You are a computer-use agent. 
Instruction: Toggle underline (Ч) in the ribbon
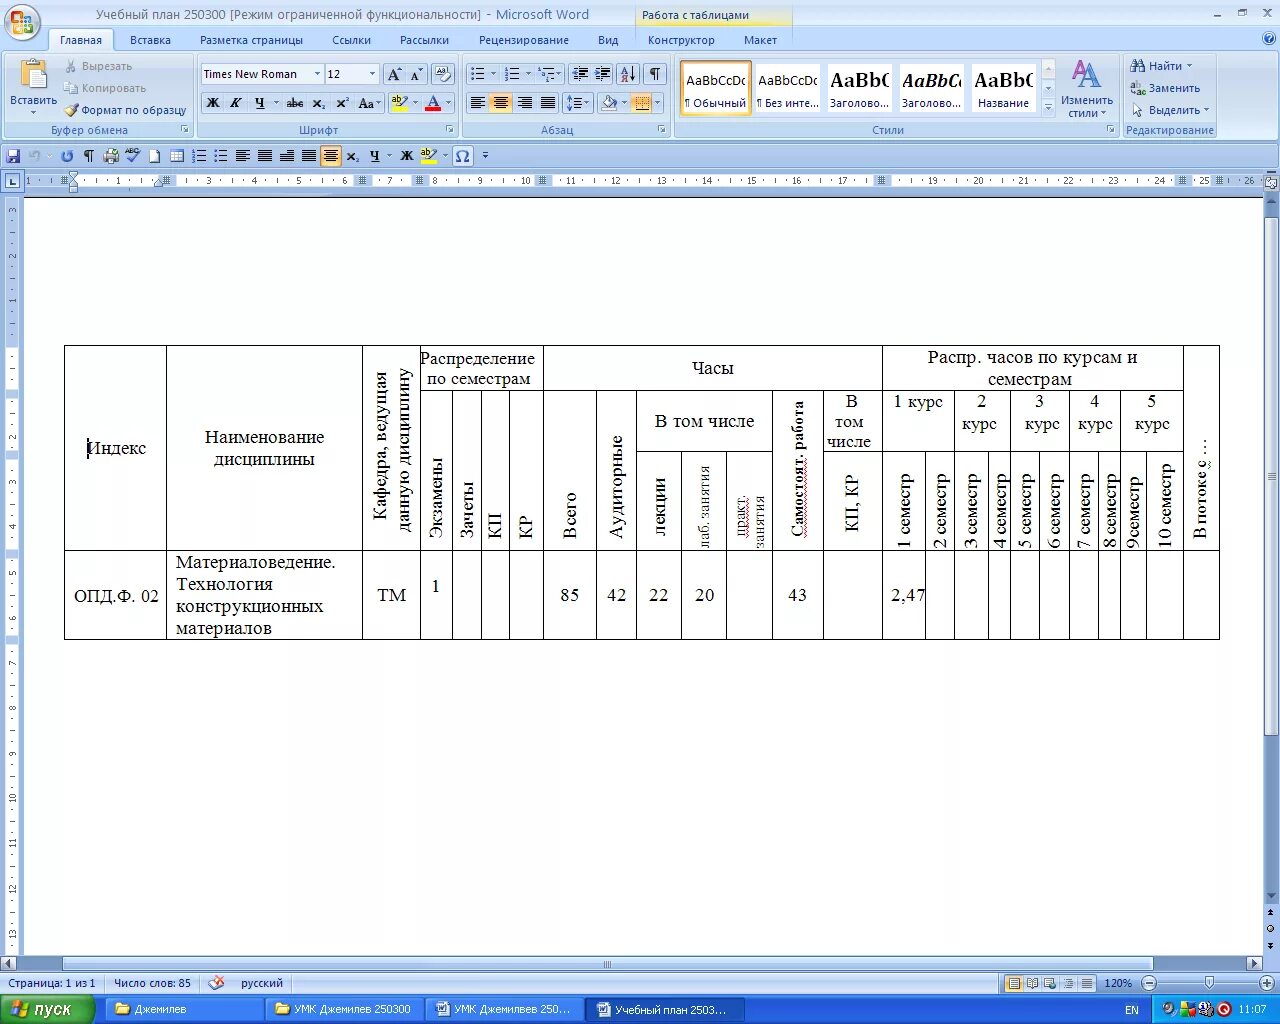[x=260, y=103]
